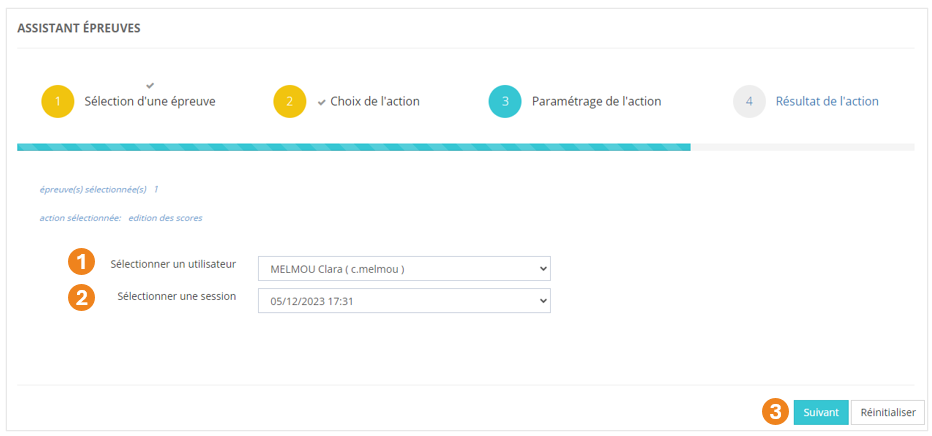Select the Paramétrage de l'action step
932x436 pixels.
(x=596, y=102)
